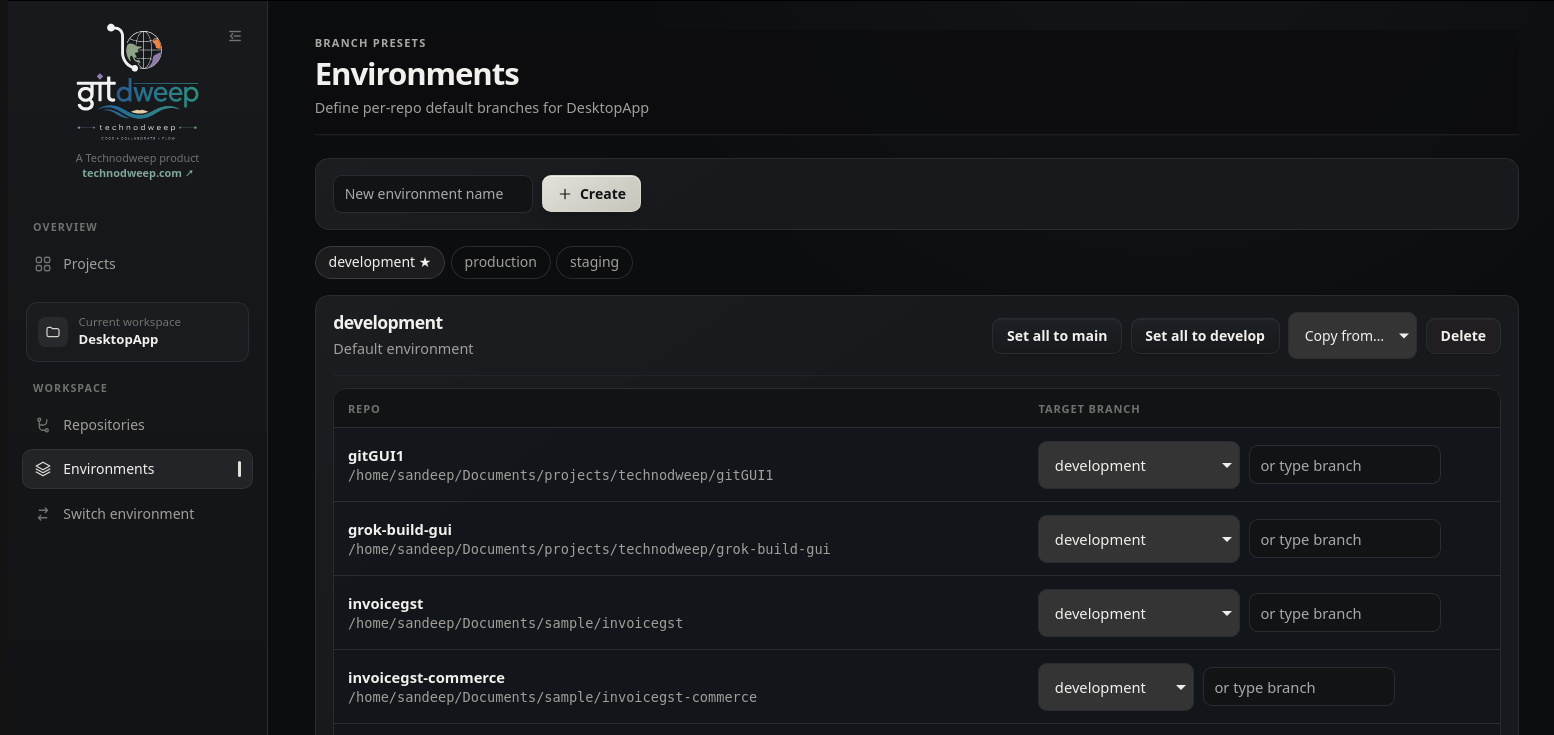Image resolution: width=1554 pixels, height=735 pixels.
Task: Click the invoicegst-commerce repo name
Action: tap(426, 678)
